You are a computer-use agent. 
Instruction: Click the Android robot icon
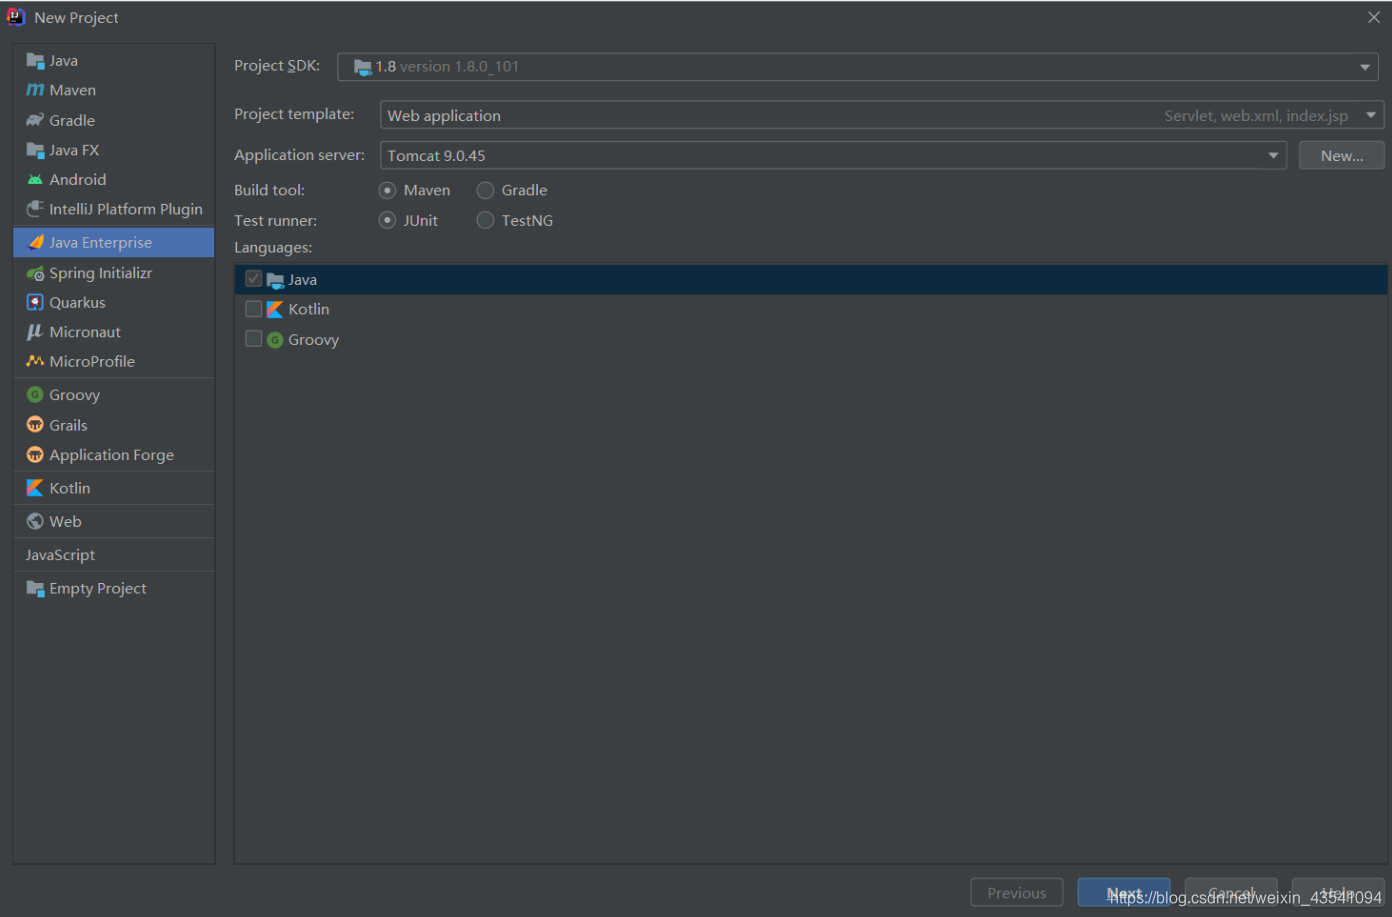(35, 180)
